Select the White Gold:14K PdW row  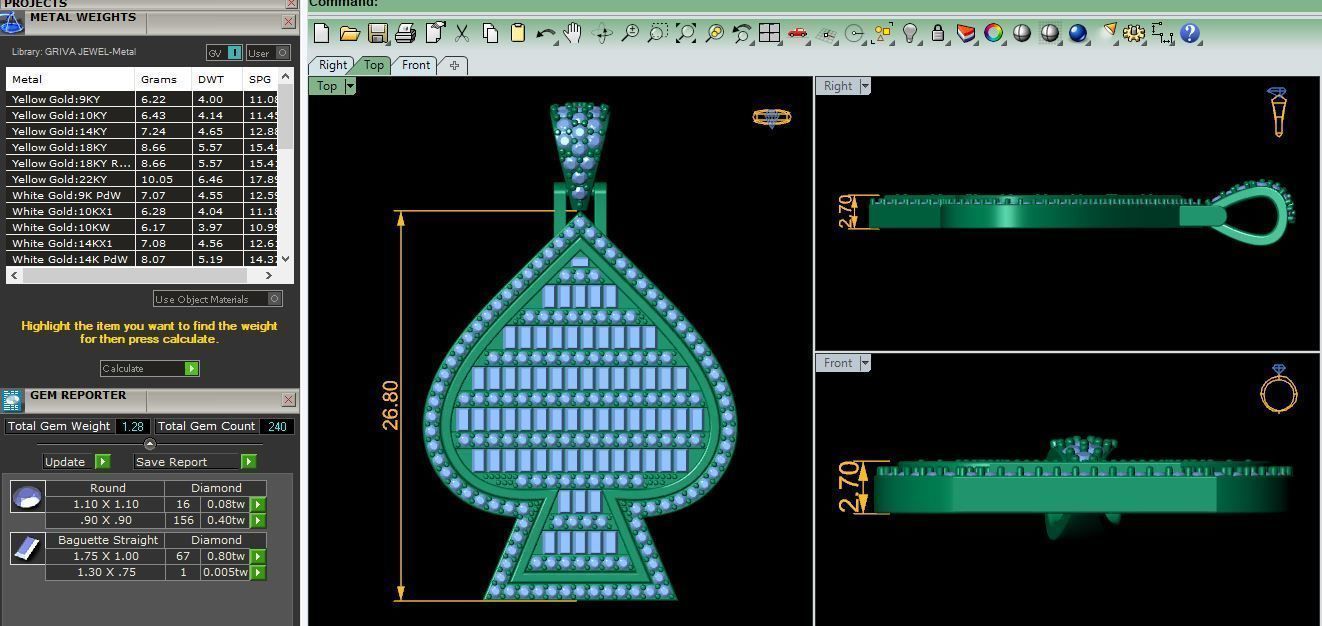(142, 259)
